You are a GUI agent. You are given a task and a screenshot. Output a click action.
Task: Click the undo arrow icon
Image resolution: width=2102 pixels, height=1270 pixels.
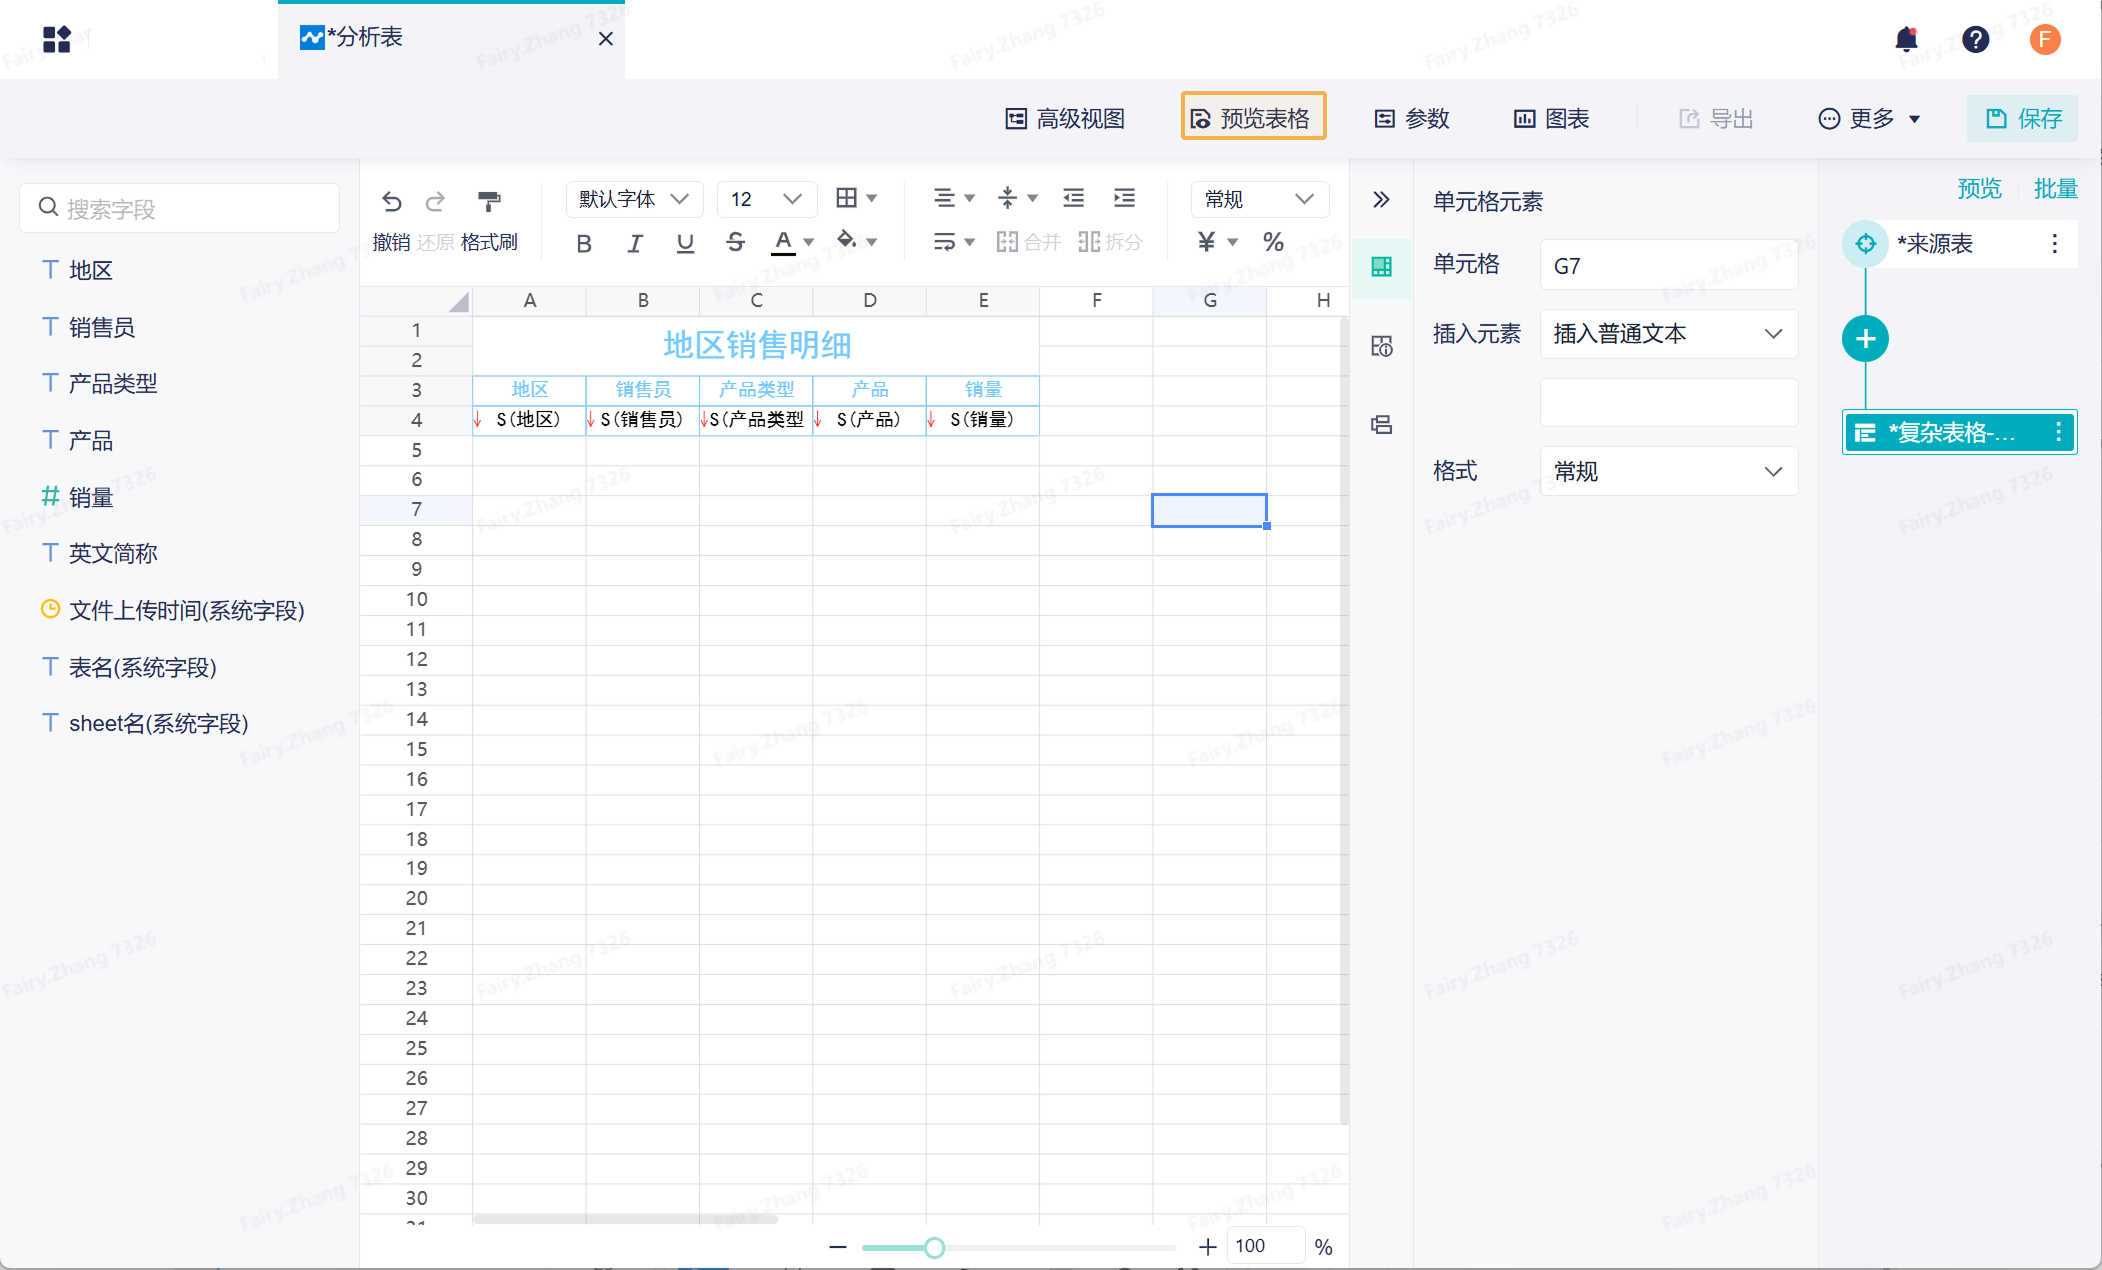click(x=391, y=201)
